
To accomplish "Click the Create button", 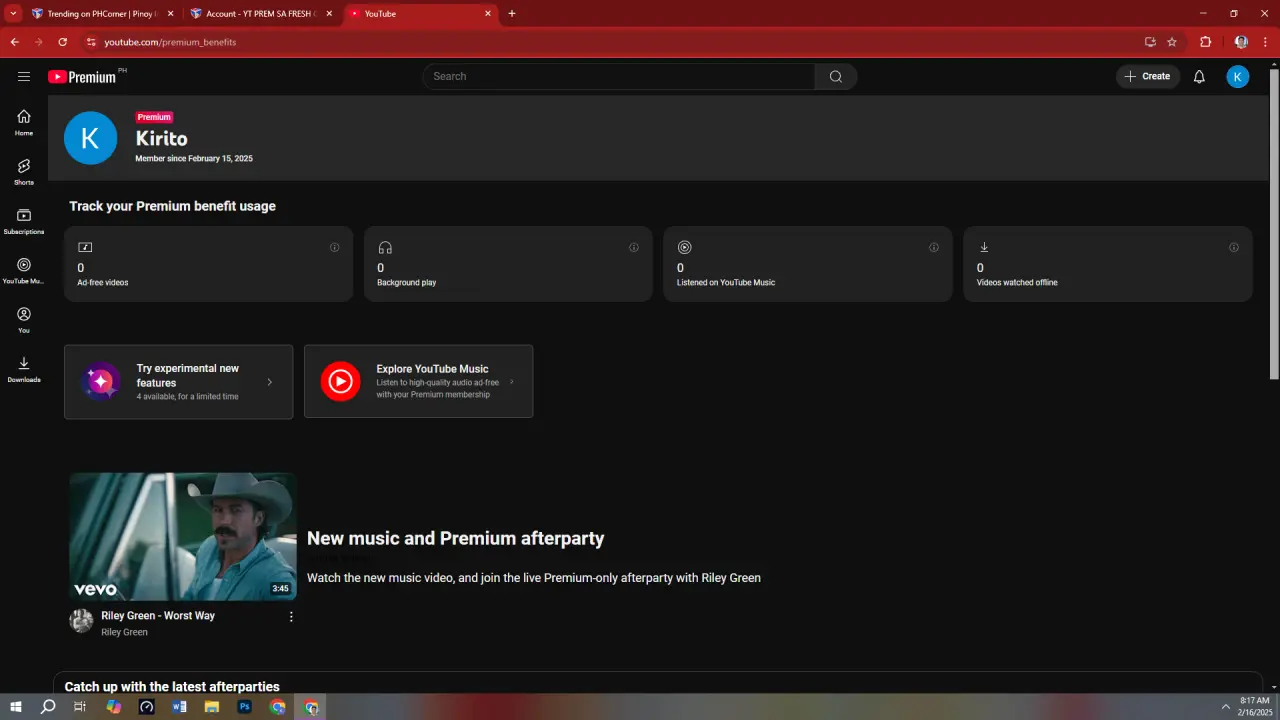I will [x=1147, y=76].
